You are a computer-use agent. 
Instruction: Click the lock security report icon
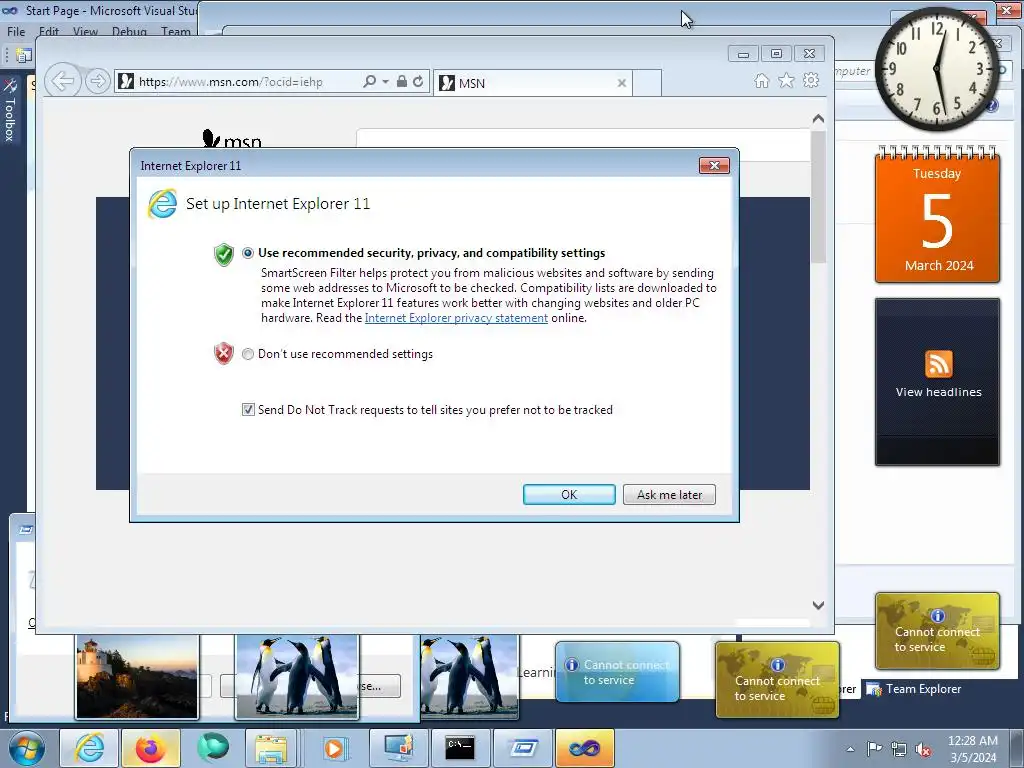[402, 82]
